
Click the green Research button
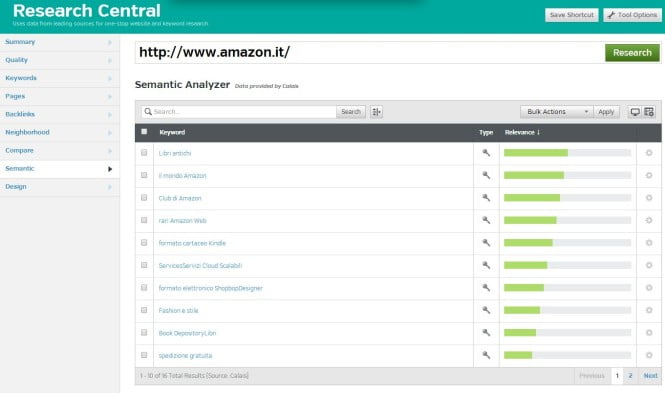(x=632, y=53)
